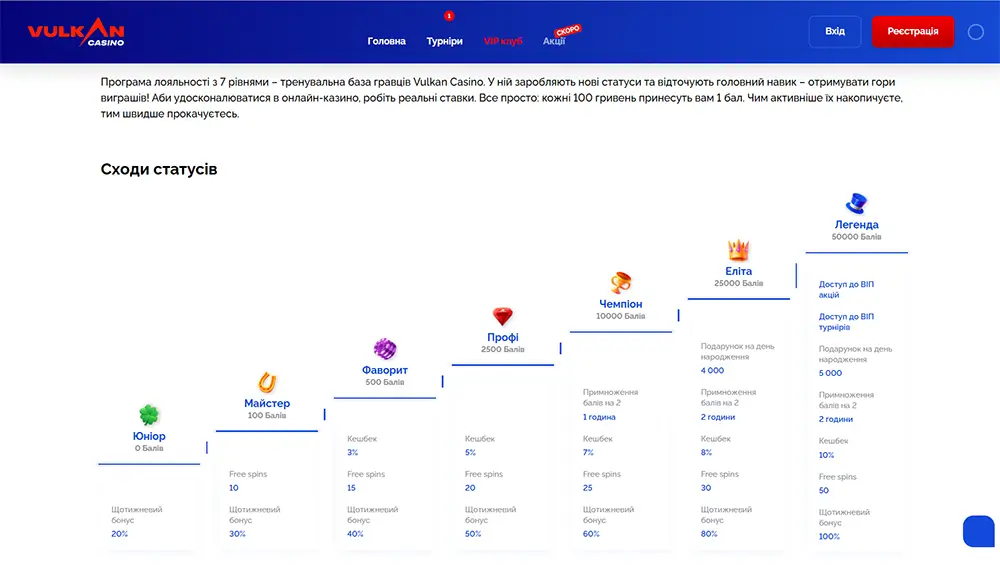Screen dimensions: 1000x571
Task: Click the Доступ до ВІП акцій link
Action: [845, 290]
